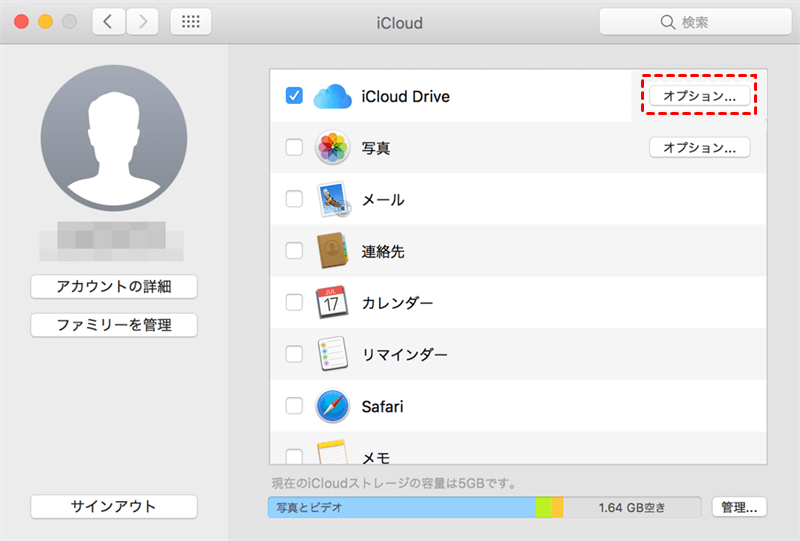This screenshot has height=541, width=800.
Task: Open 写真 オプション button for Photos
Action: tap(699, 148)
